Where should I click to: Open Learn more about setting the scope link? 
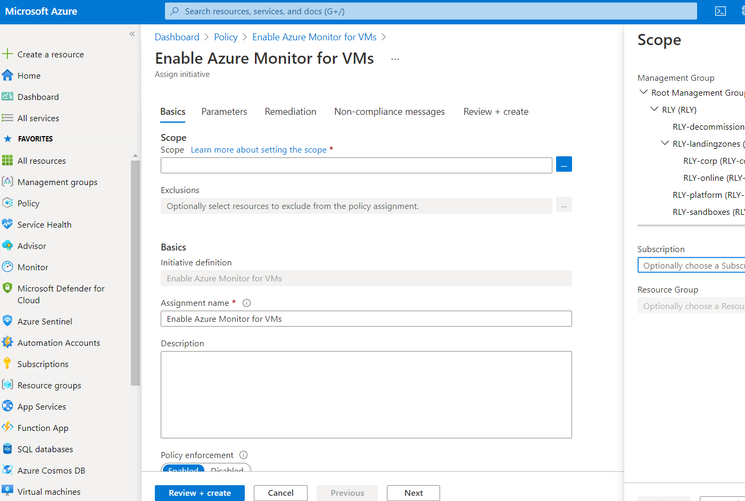tap(258, 150)
